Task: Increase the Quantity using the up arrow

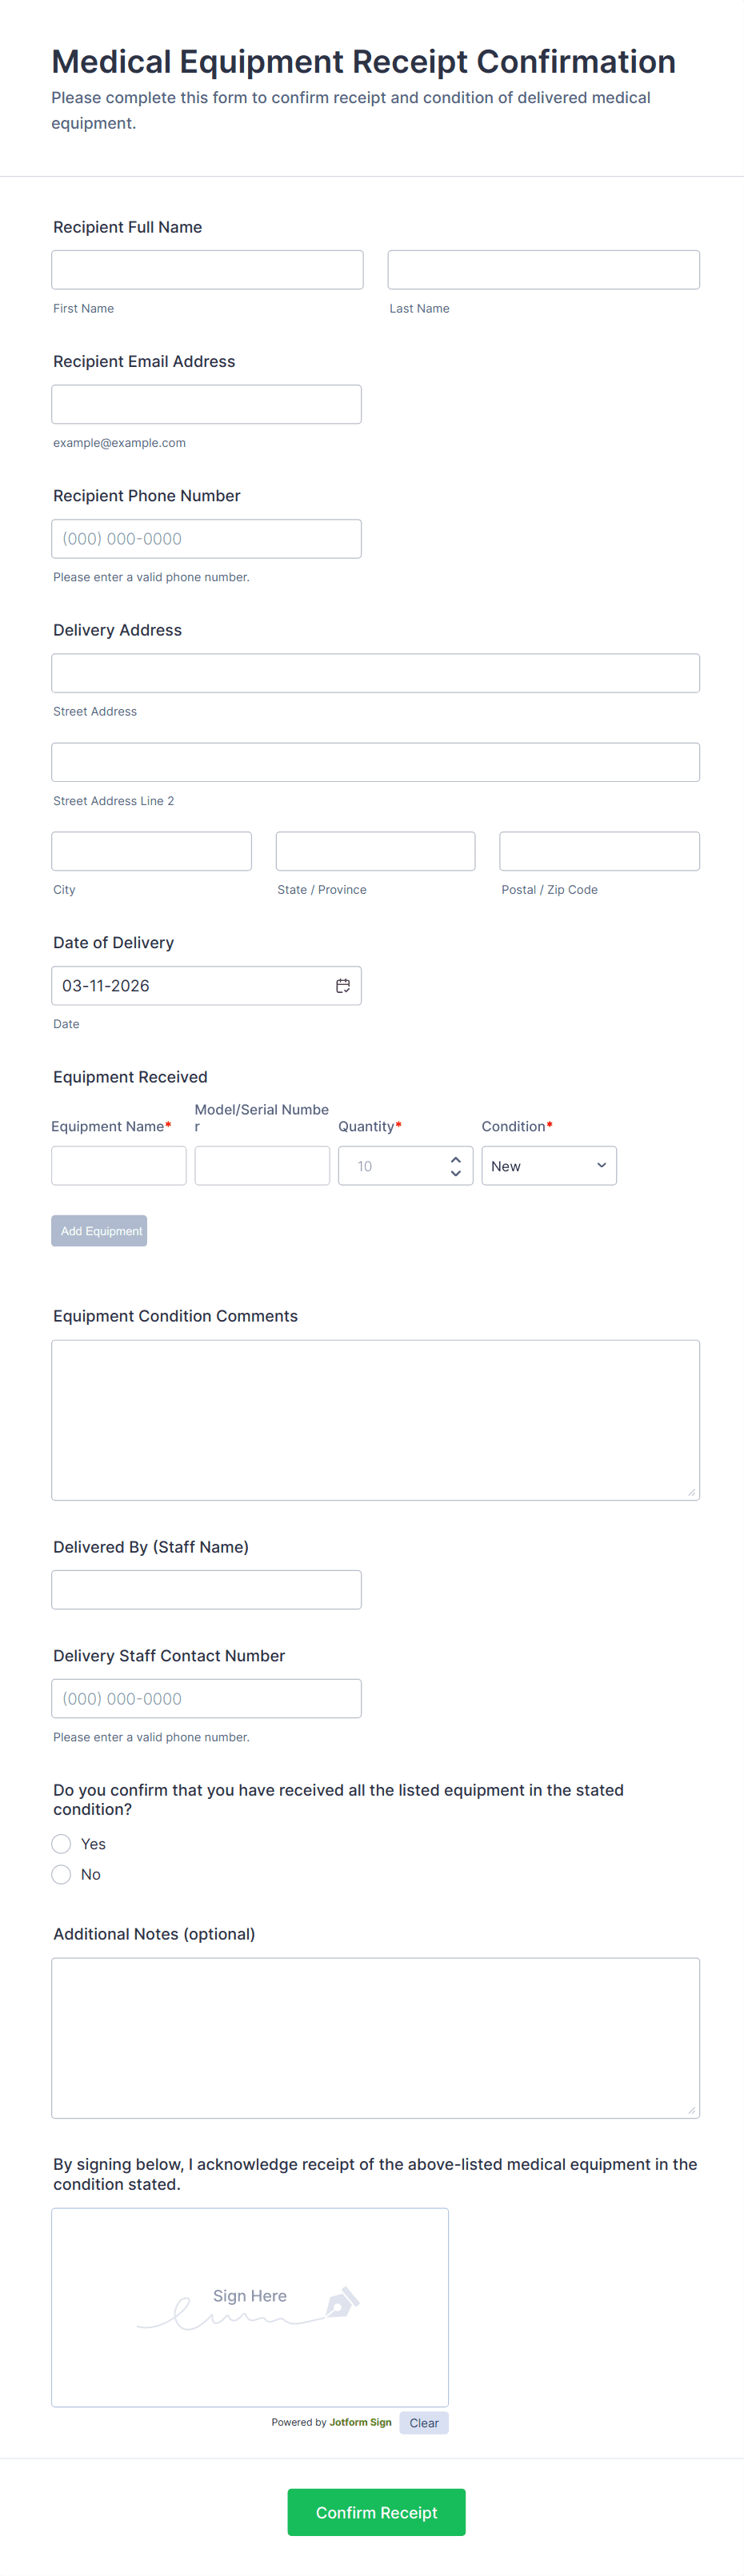Action: coord(456,1159)
